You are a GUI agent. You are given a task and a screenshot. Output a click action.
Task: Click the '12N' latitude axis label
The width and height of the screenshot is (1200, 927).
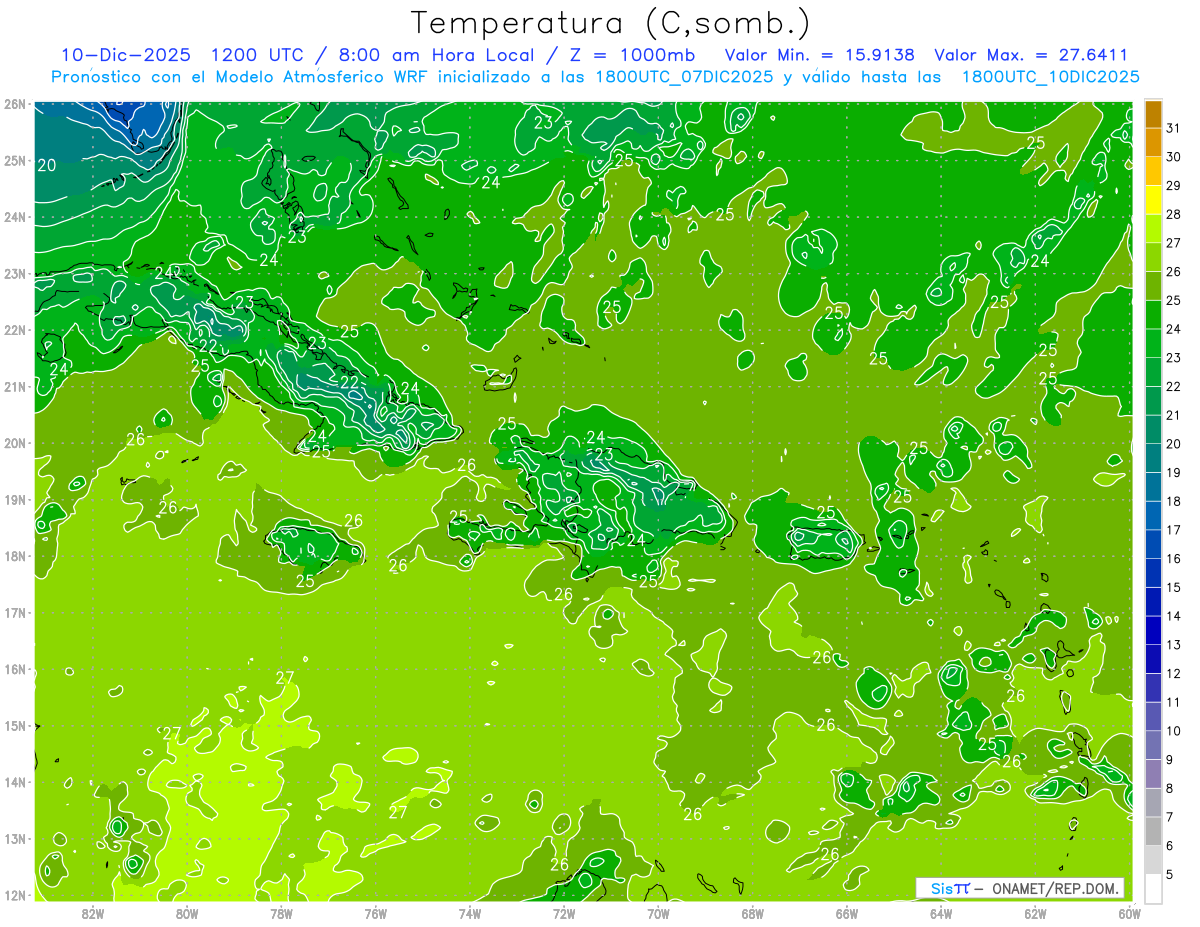(x=15, y=895)
